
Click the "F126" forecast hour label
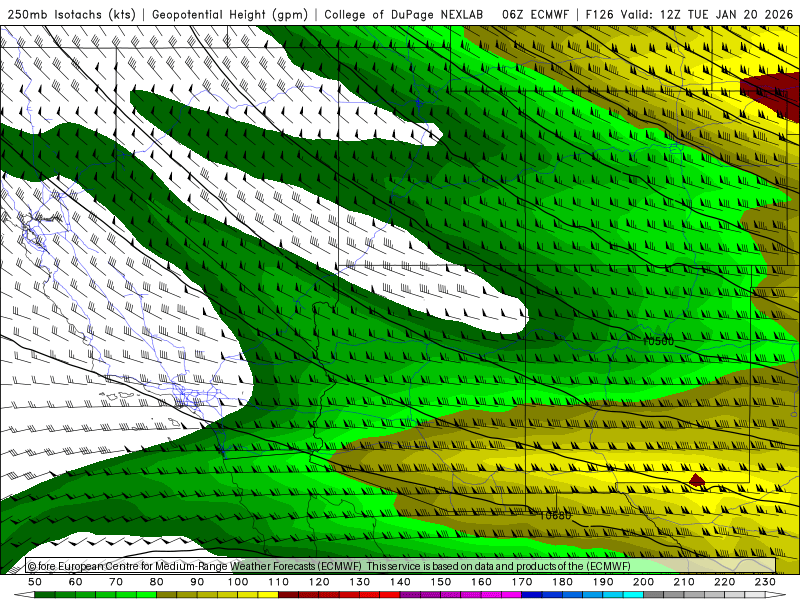[x=599, y=14]
